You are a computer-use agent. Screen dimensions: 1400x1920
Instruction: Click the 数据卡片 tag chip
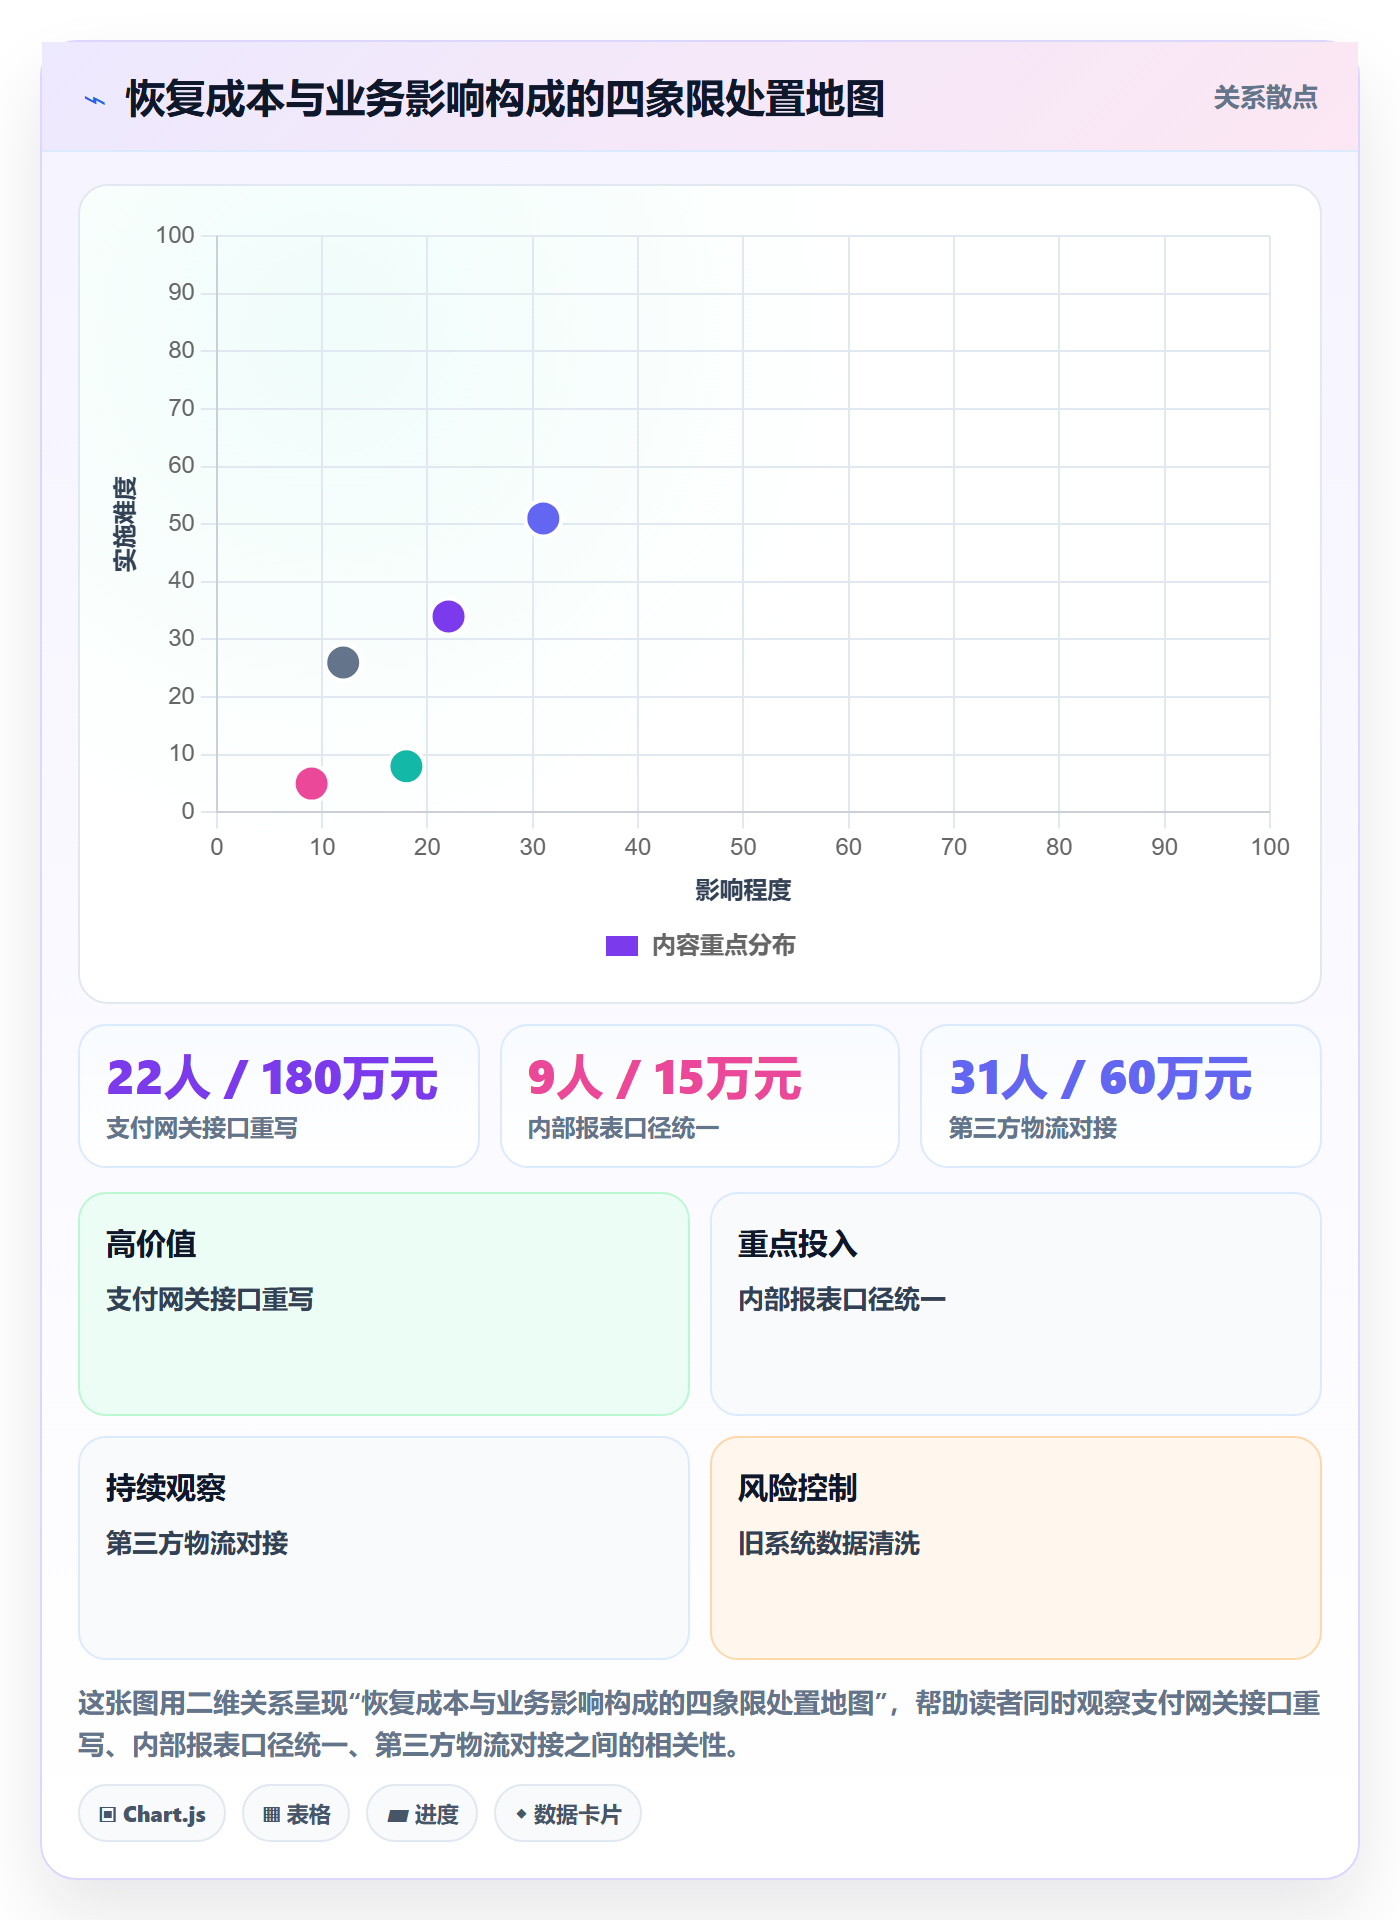click(568, 1813)
